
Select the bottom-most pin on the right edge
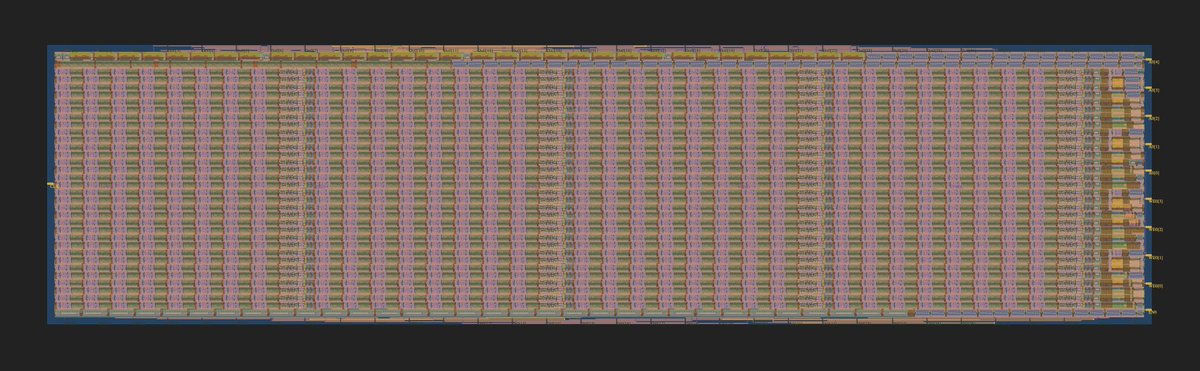click(1148, 311)
